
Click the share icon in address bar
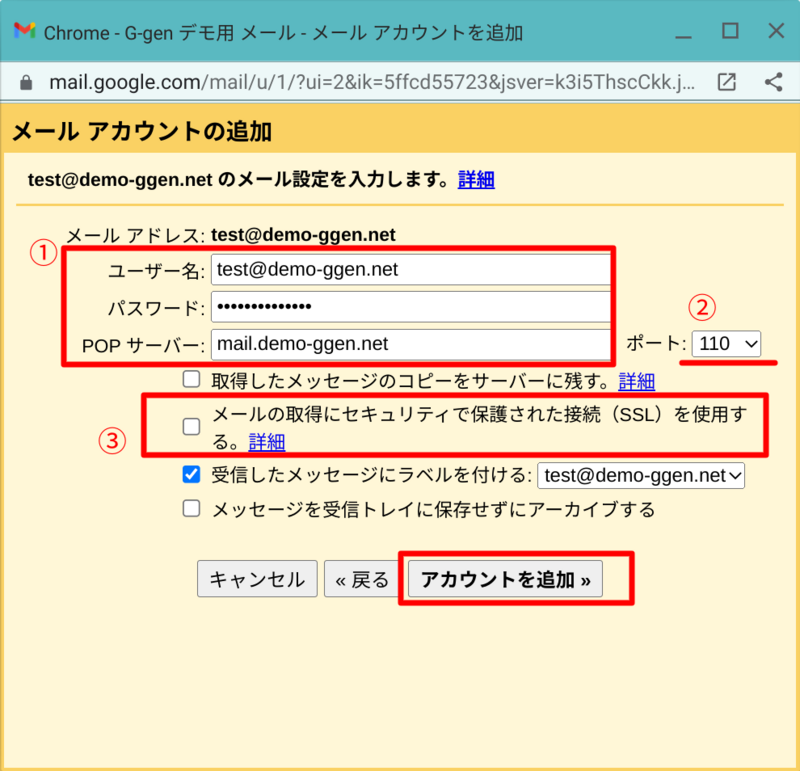773,82
